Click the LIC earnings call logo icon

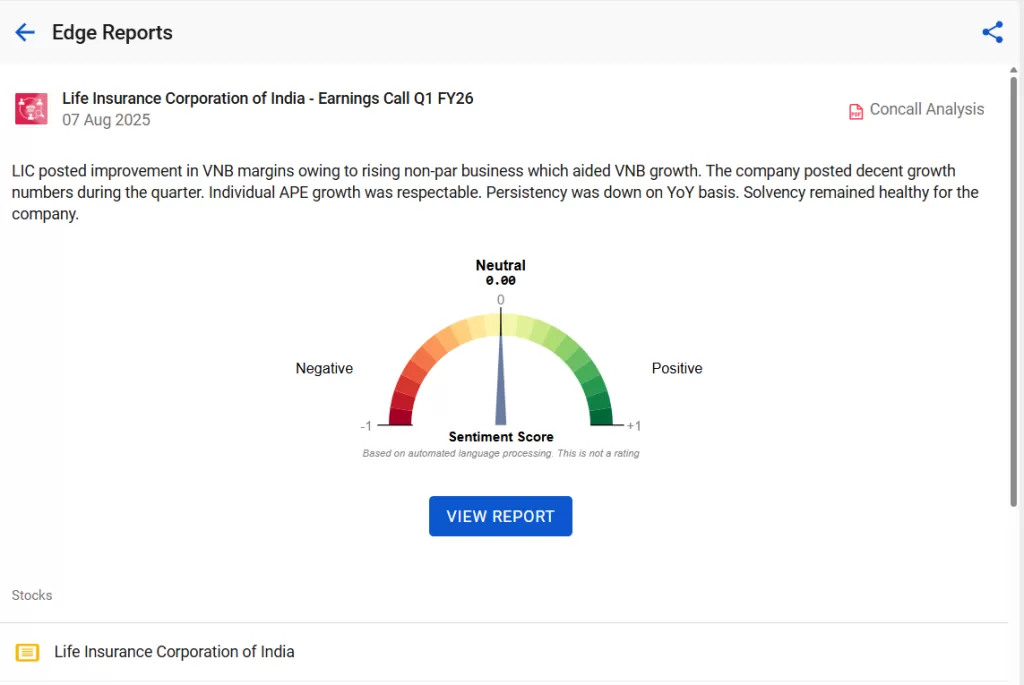click(x=31, y=109)
